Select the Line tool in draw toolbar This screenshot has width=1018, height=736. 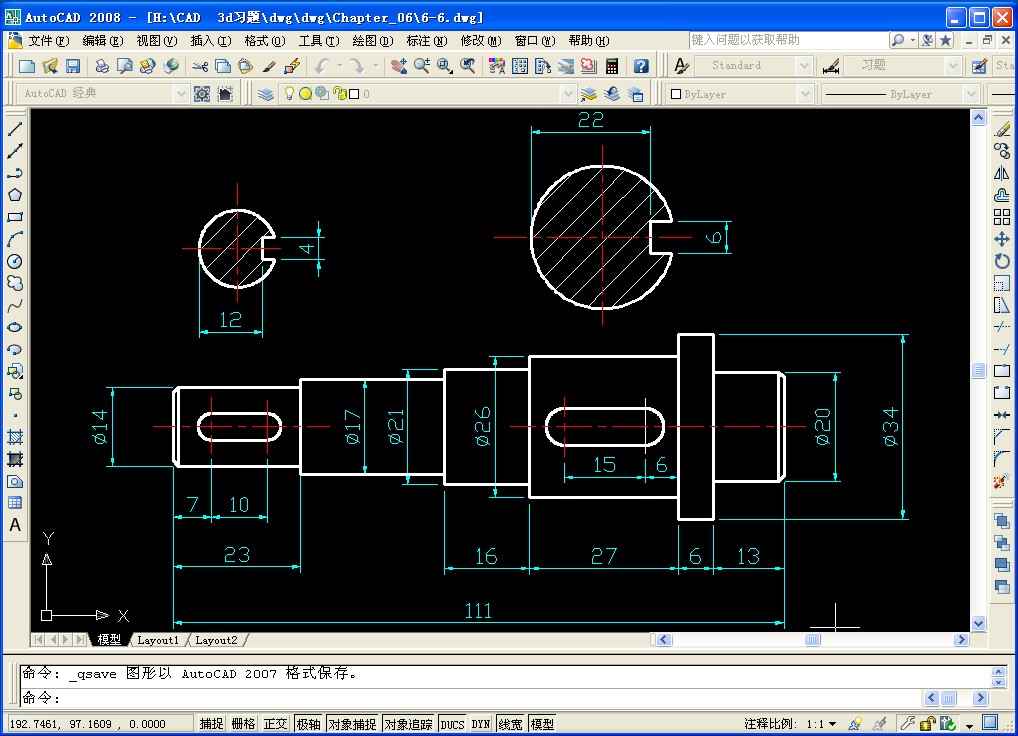pyautogui.click(x=15, y=129)
